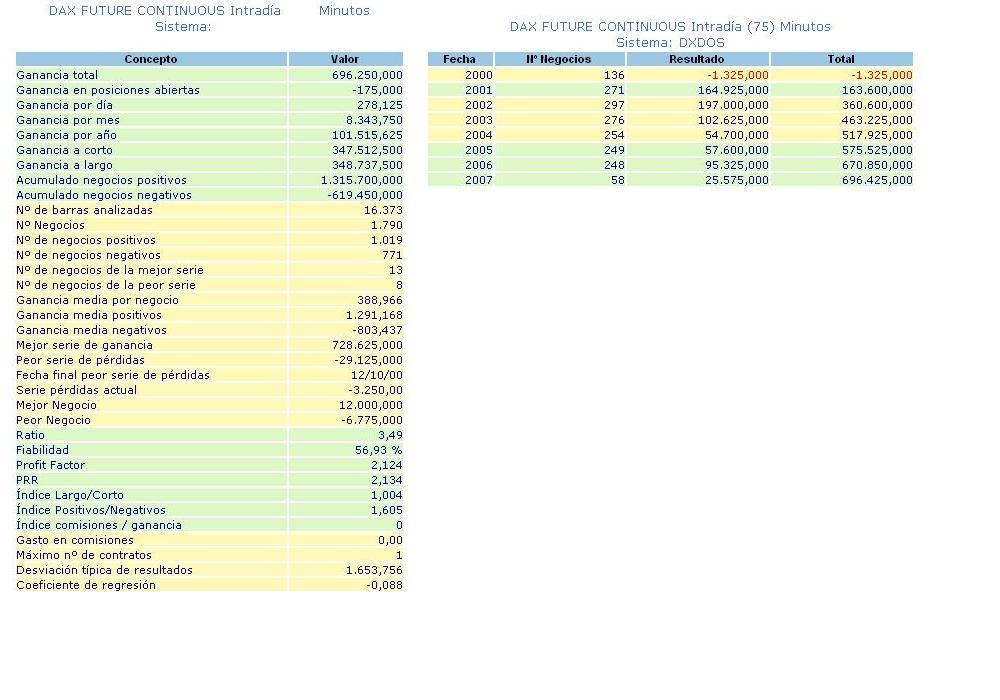1000x700 pixels.
Task: Click the Profit Factor row label
Action: [51, 465]
